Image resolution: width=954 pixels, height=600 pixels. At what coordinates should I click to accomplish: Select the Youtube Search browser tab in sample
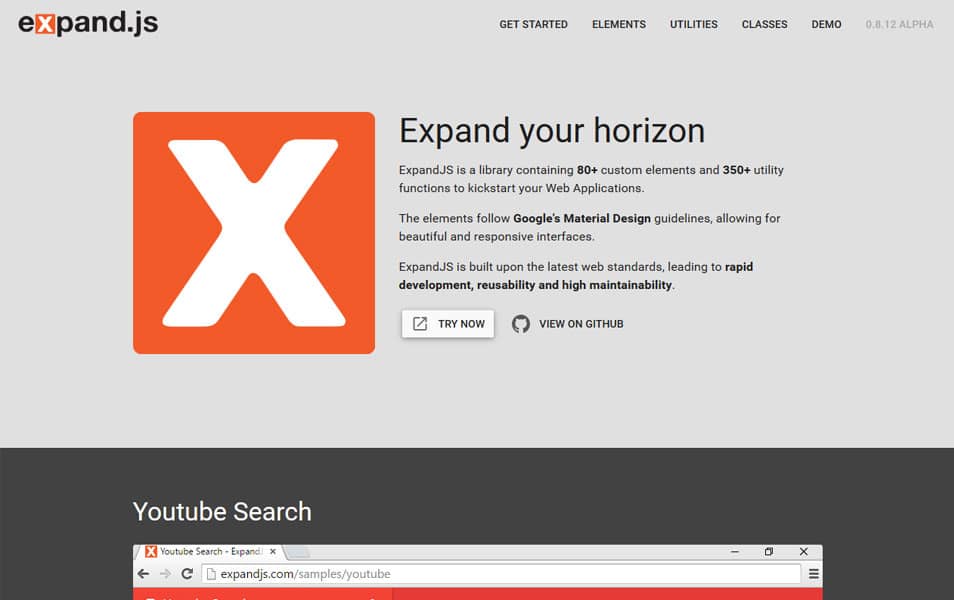[210, 551]
